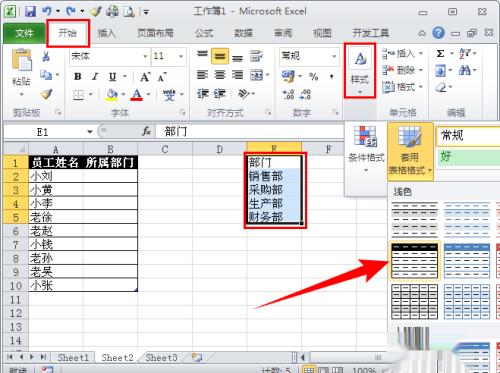
Task: Click the Merge and Center icon
Action: [x=257, y=75]
